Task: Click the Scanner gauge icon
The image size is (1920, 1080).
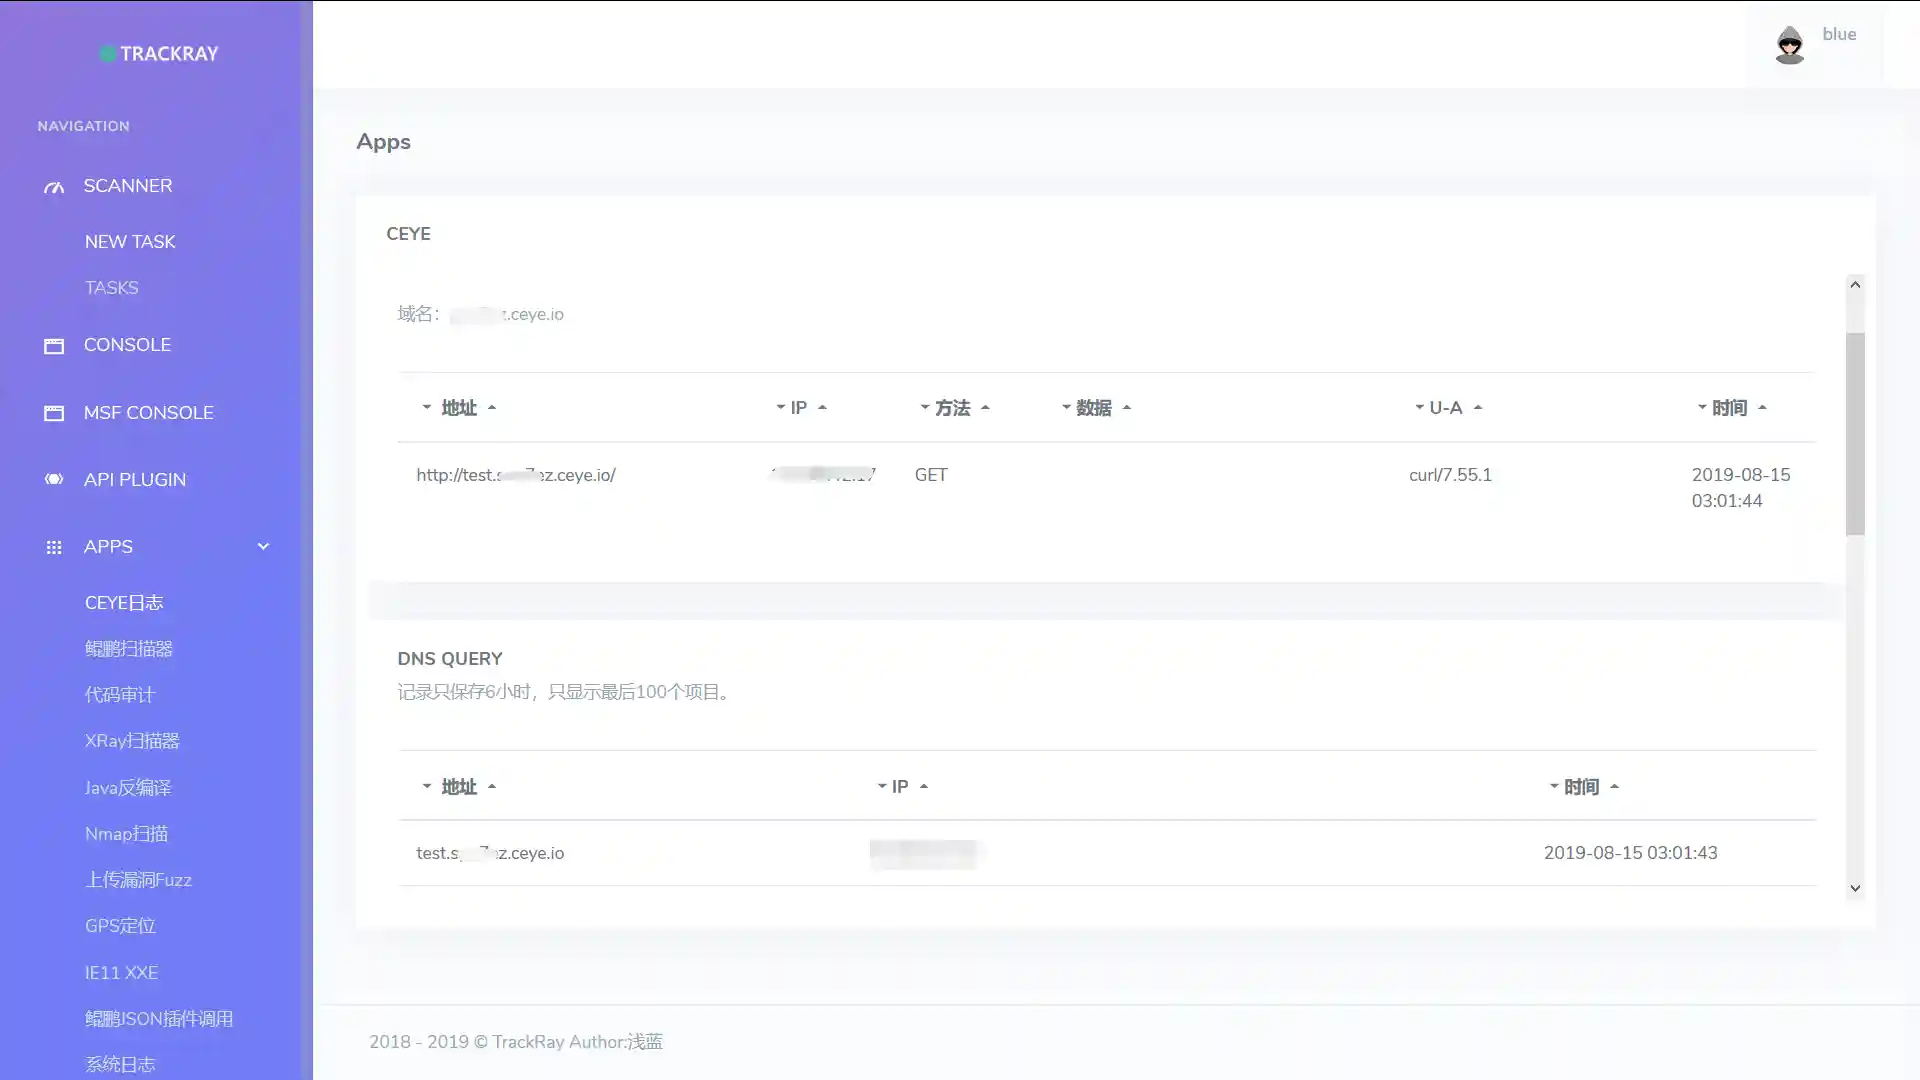Action: click(54, 187)
